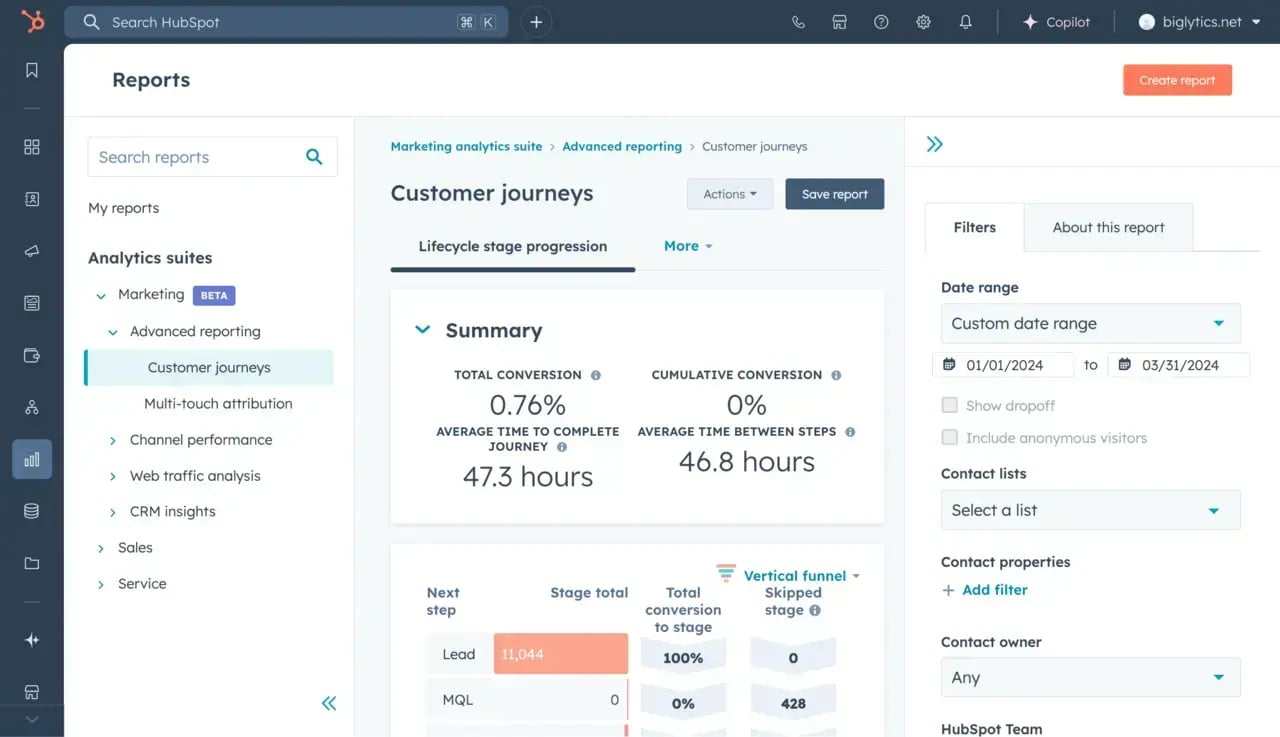Open the Contact owner Any dropdown
The width and height of the screenshot is (1280, 737).
pyautogui.click(x=1091, y=677)
